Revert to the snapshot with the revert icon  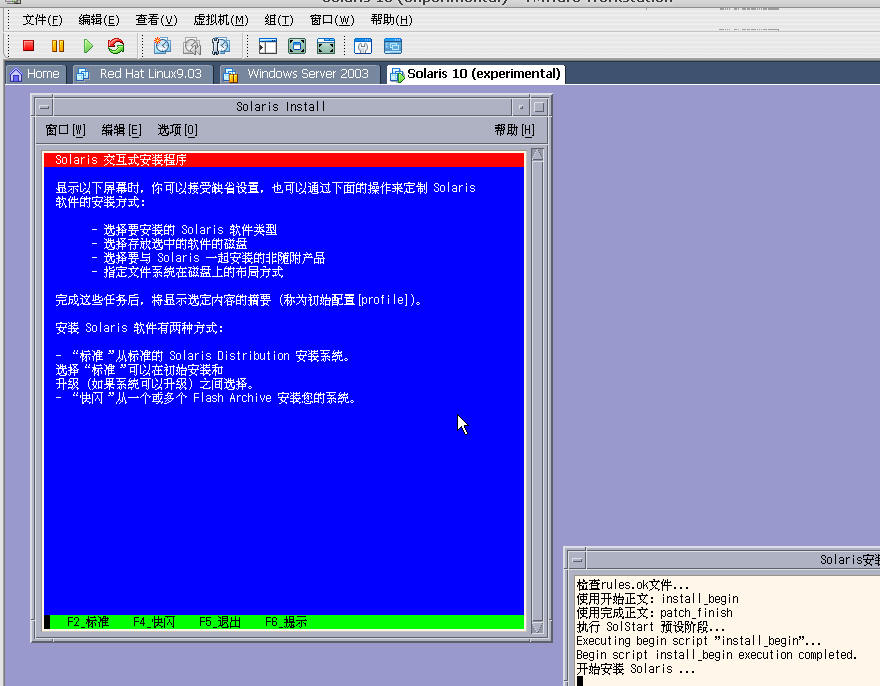point(191,46)
